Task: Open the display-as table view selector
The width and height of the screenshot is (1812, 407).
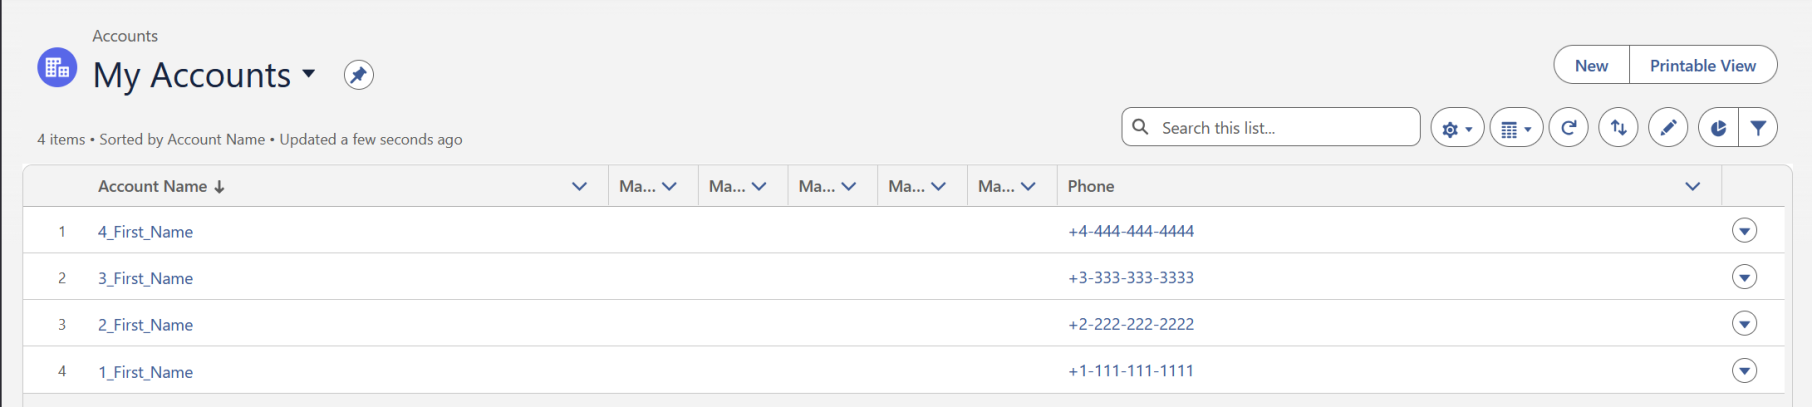Action: (x=1516, y=128)
